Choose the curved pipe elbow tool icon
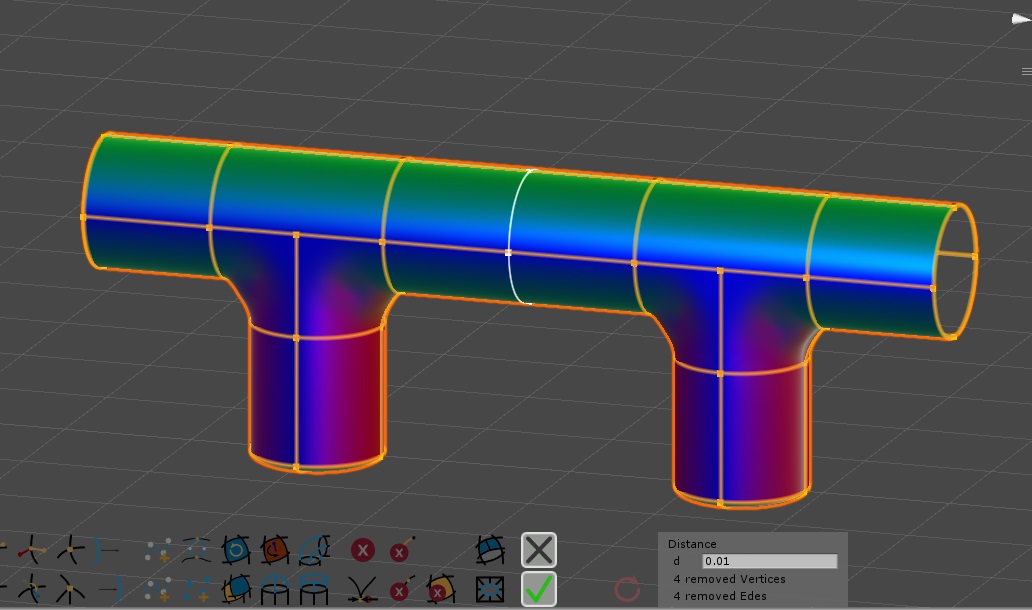This screenshot has width=1032, height=610. click(314, 550)
